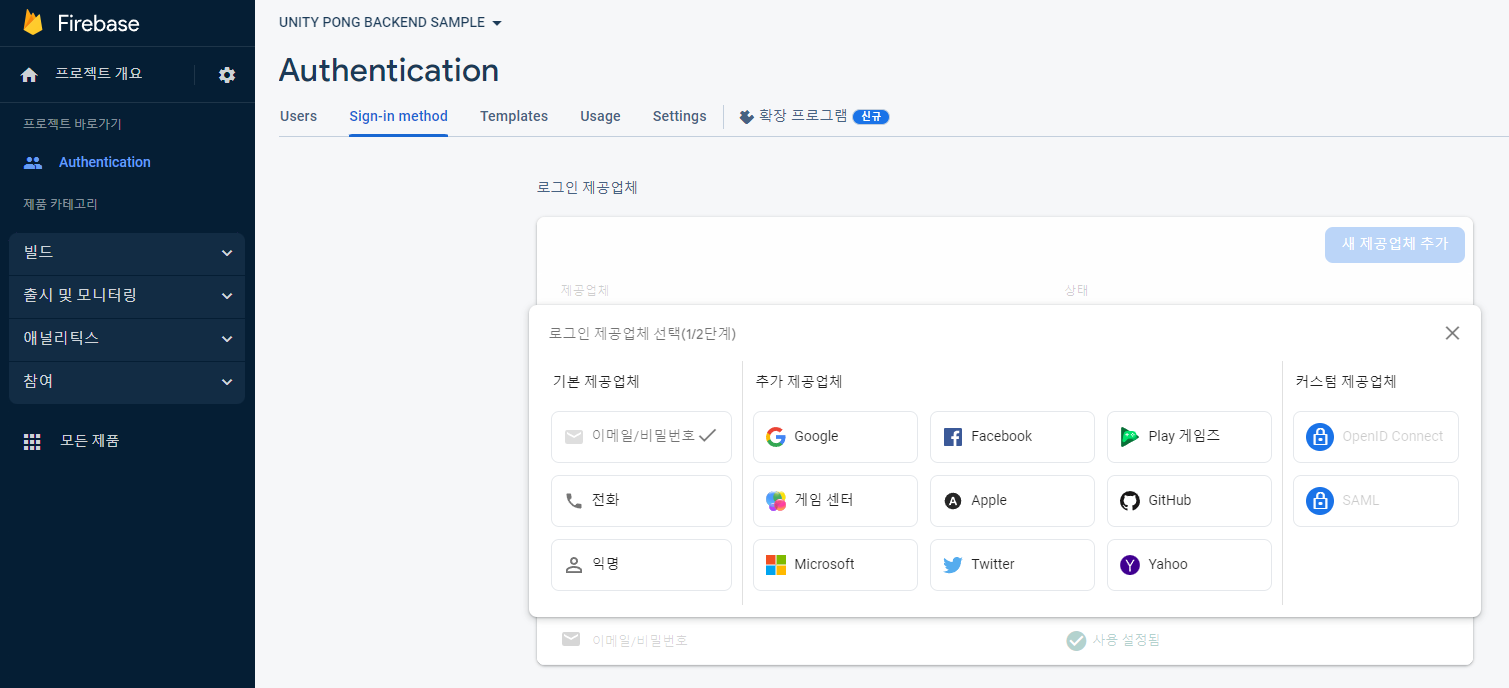Pick the Yahoo provider button
This screenshot has height=688, width=1509.
pyautogui.click(x=1189, y=565)
